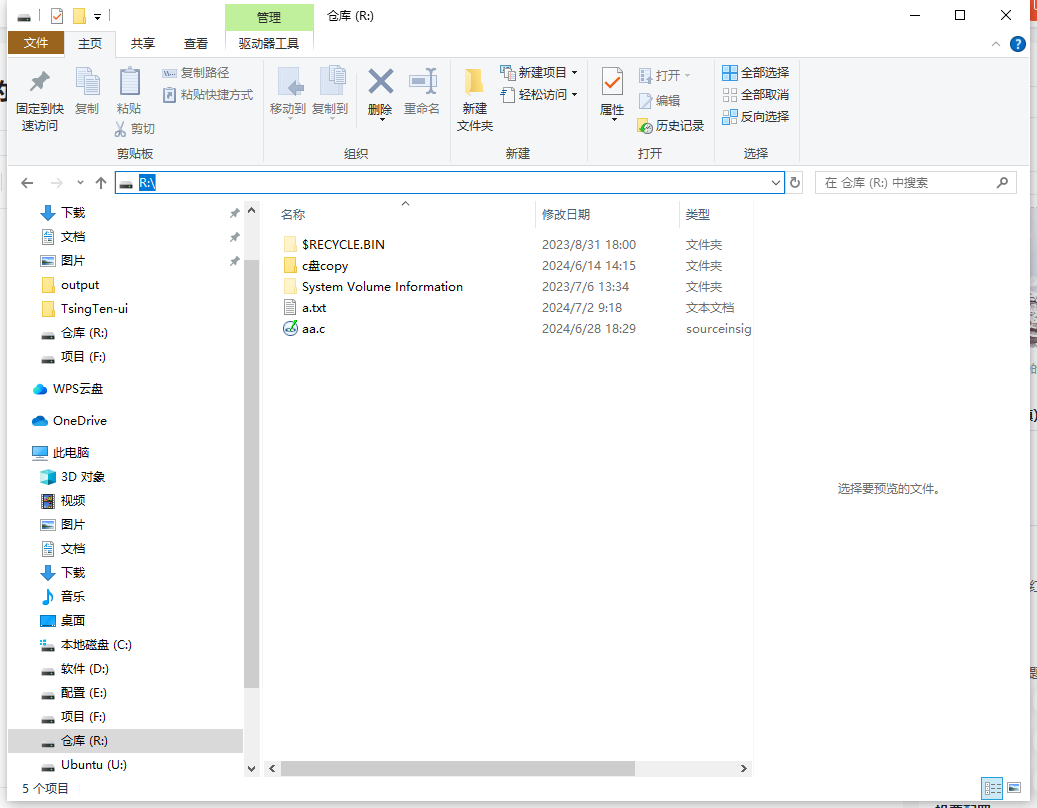
Task: Switch to the View (查看) tab
Action: tap(196, 44)
